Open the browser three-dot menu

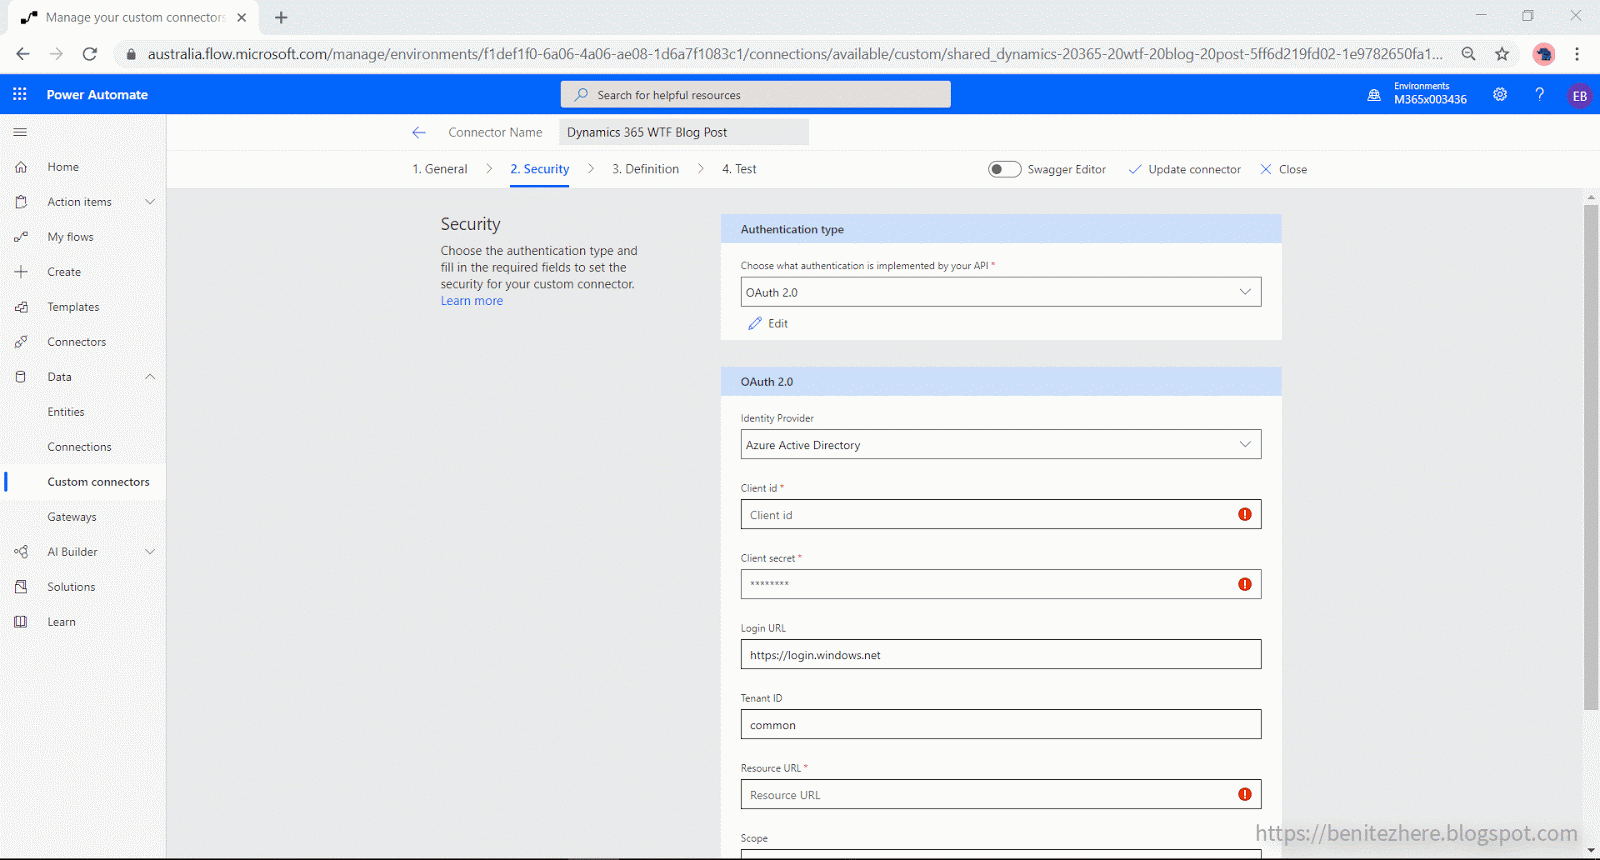click(x=1577, y=54)
